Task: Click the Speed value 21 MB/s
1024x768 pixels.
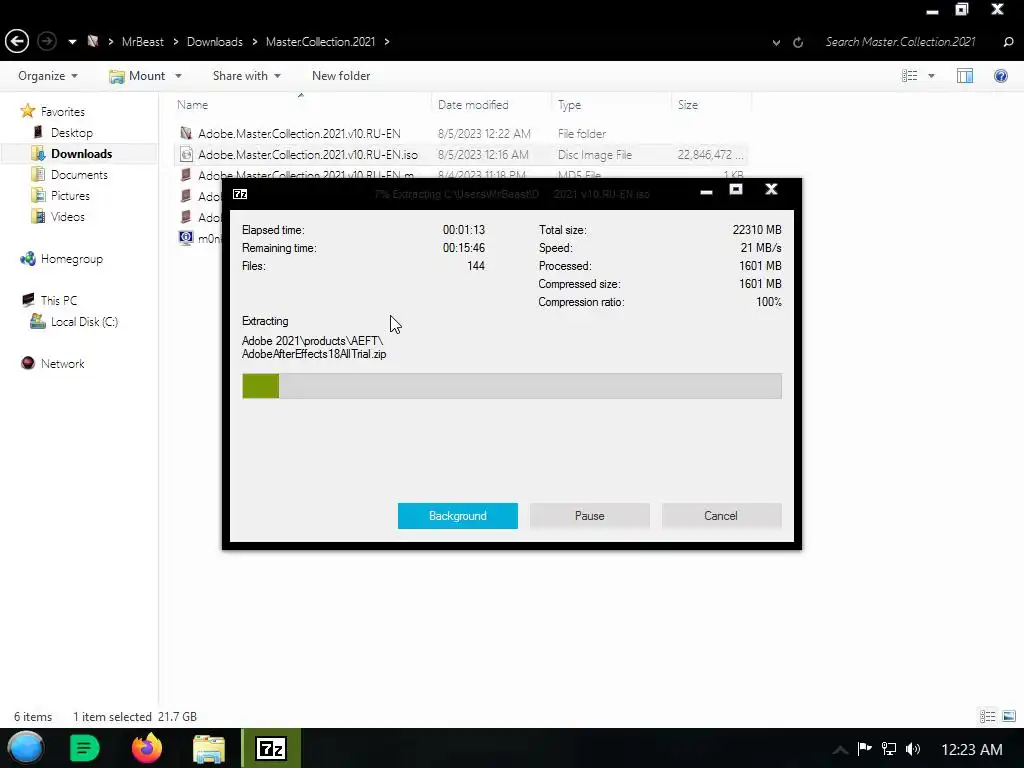Action: pyautogui.click(x=761, y=248)
